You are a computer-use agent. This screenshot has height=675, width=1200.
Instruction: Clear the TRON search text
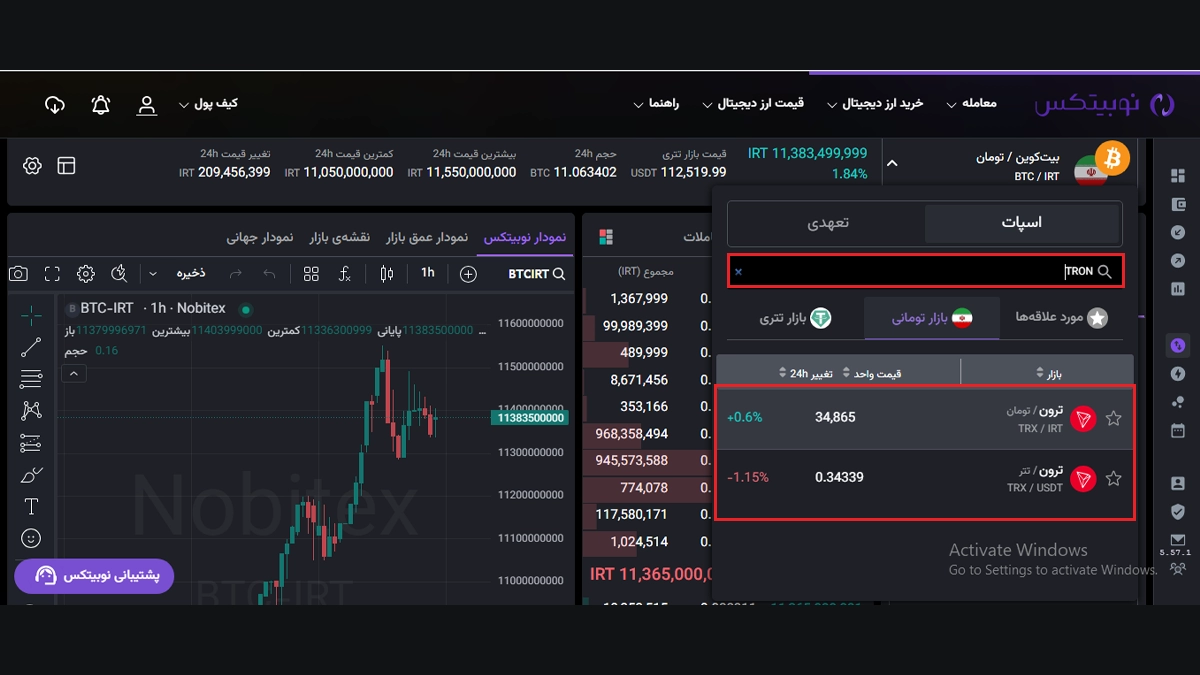pyautogui.click(x=739, y=271)
